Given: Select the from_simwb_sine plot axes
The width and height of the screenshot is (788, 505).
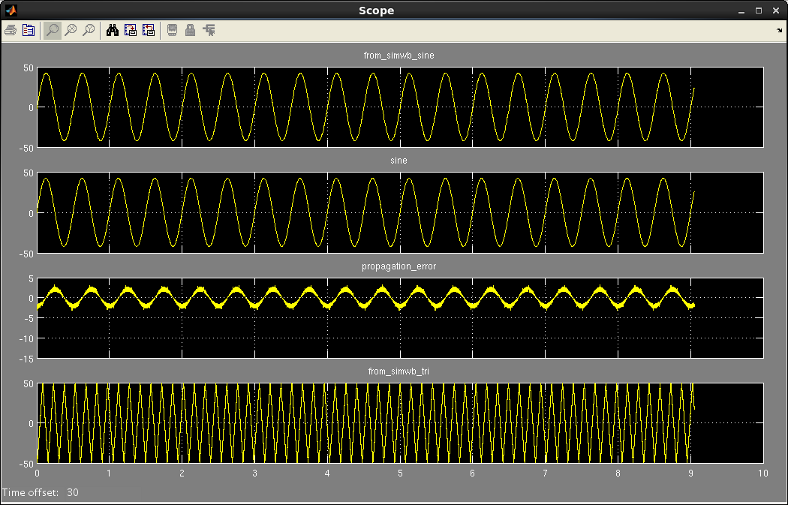Looking at the screenshot, I should [400, 107].
